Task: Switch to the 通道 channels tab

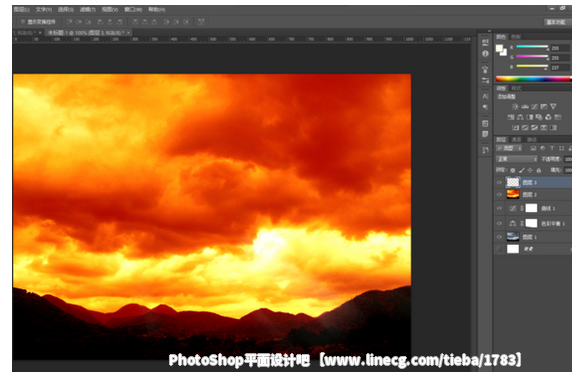Action: click(x=517, y=139)
